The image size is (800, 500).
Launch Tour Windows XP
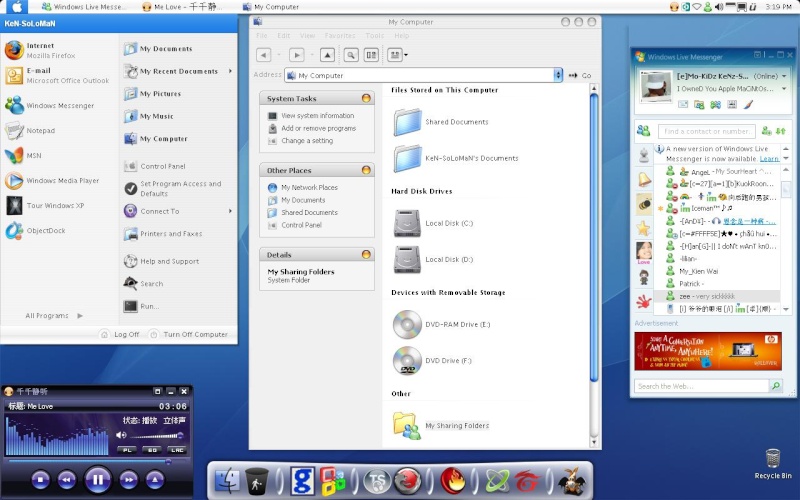[x=45, y=205]
